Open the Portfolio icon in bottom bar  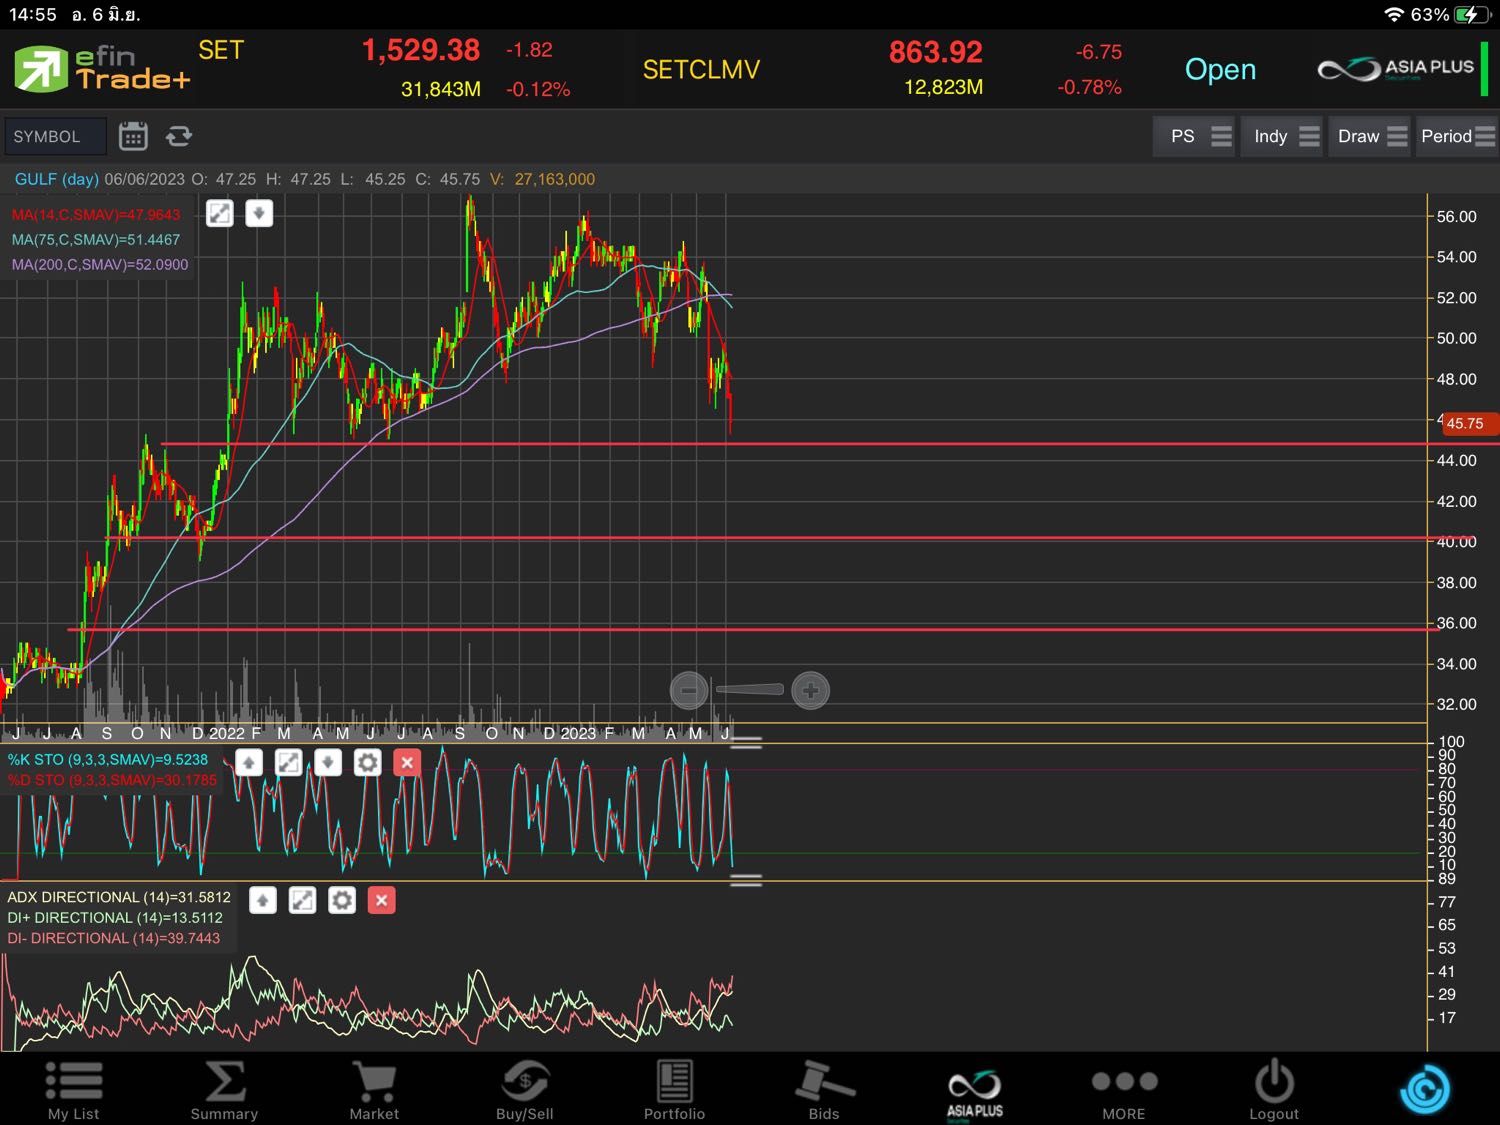674,1090
